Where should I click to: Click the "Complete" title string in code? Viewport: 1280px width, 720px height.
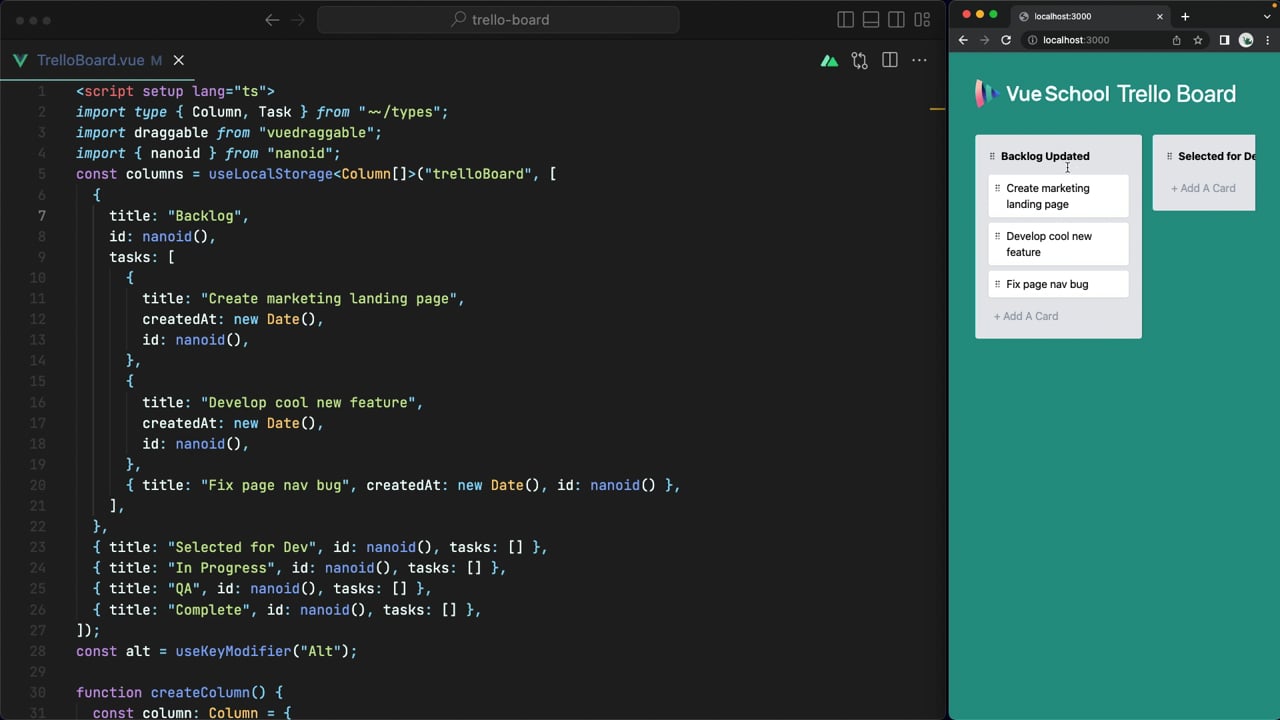[x=208, y=610]
